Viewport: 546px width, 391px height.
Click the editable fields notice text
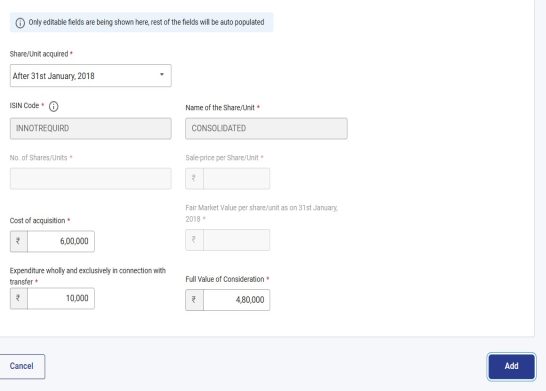pyautogui.click(x=146, y=22)
